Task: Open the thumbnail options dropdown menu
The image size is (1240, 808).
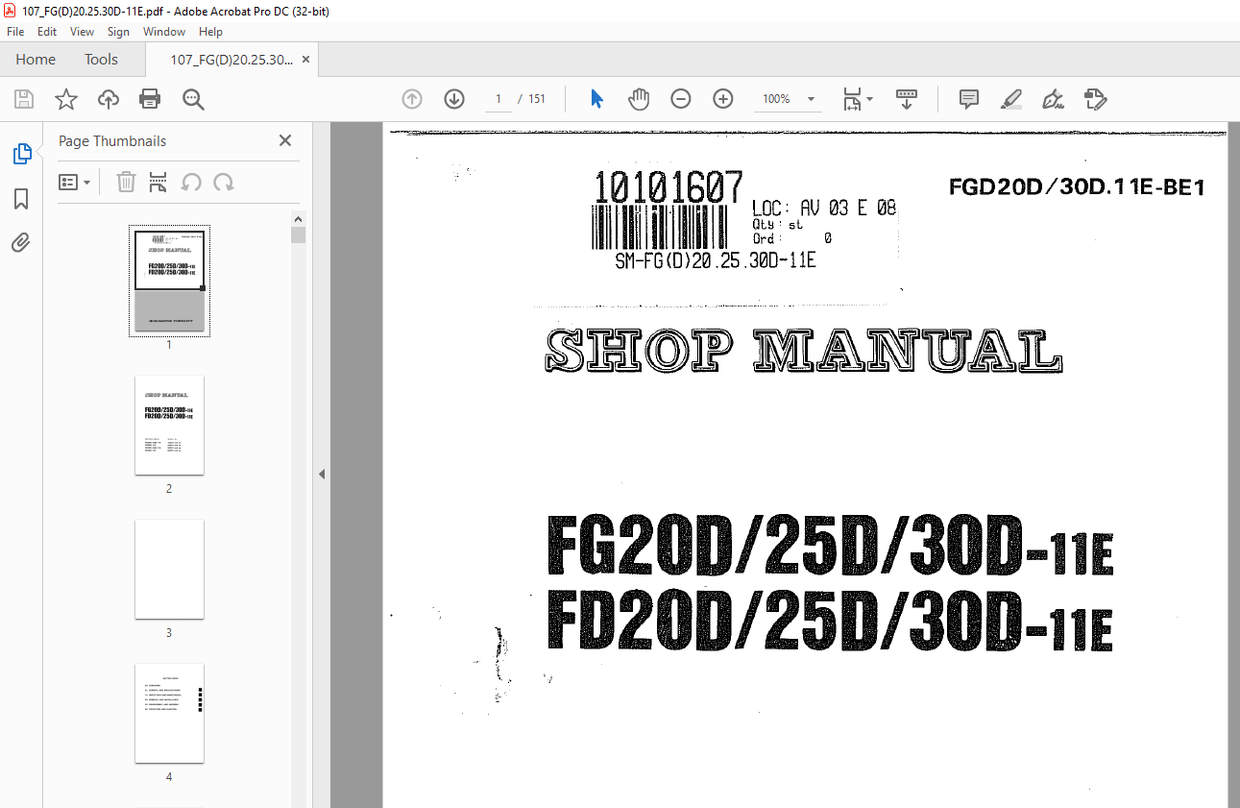Action: [x=74, y=181]
